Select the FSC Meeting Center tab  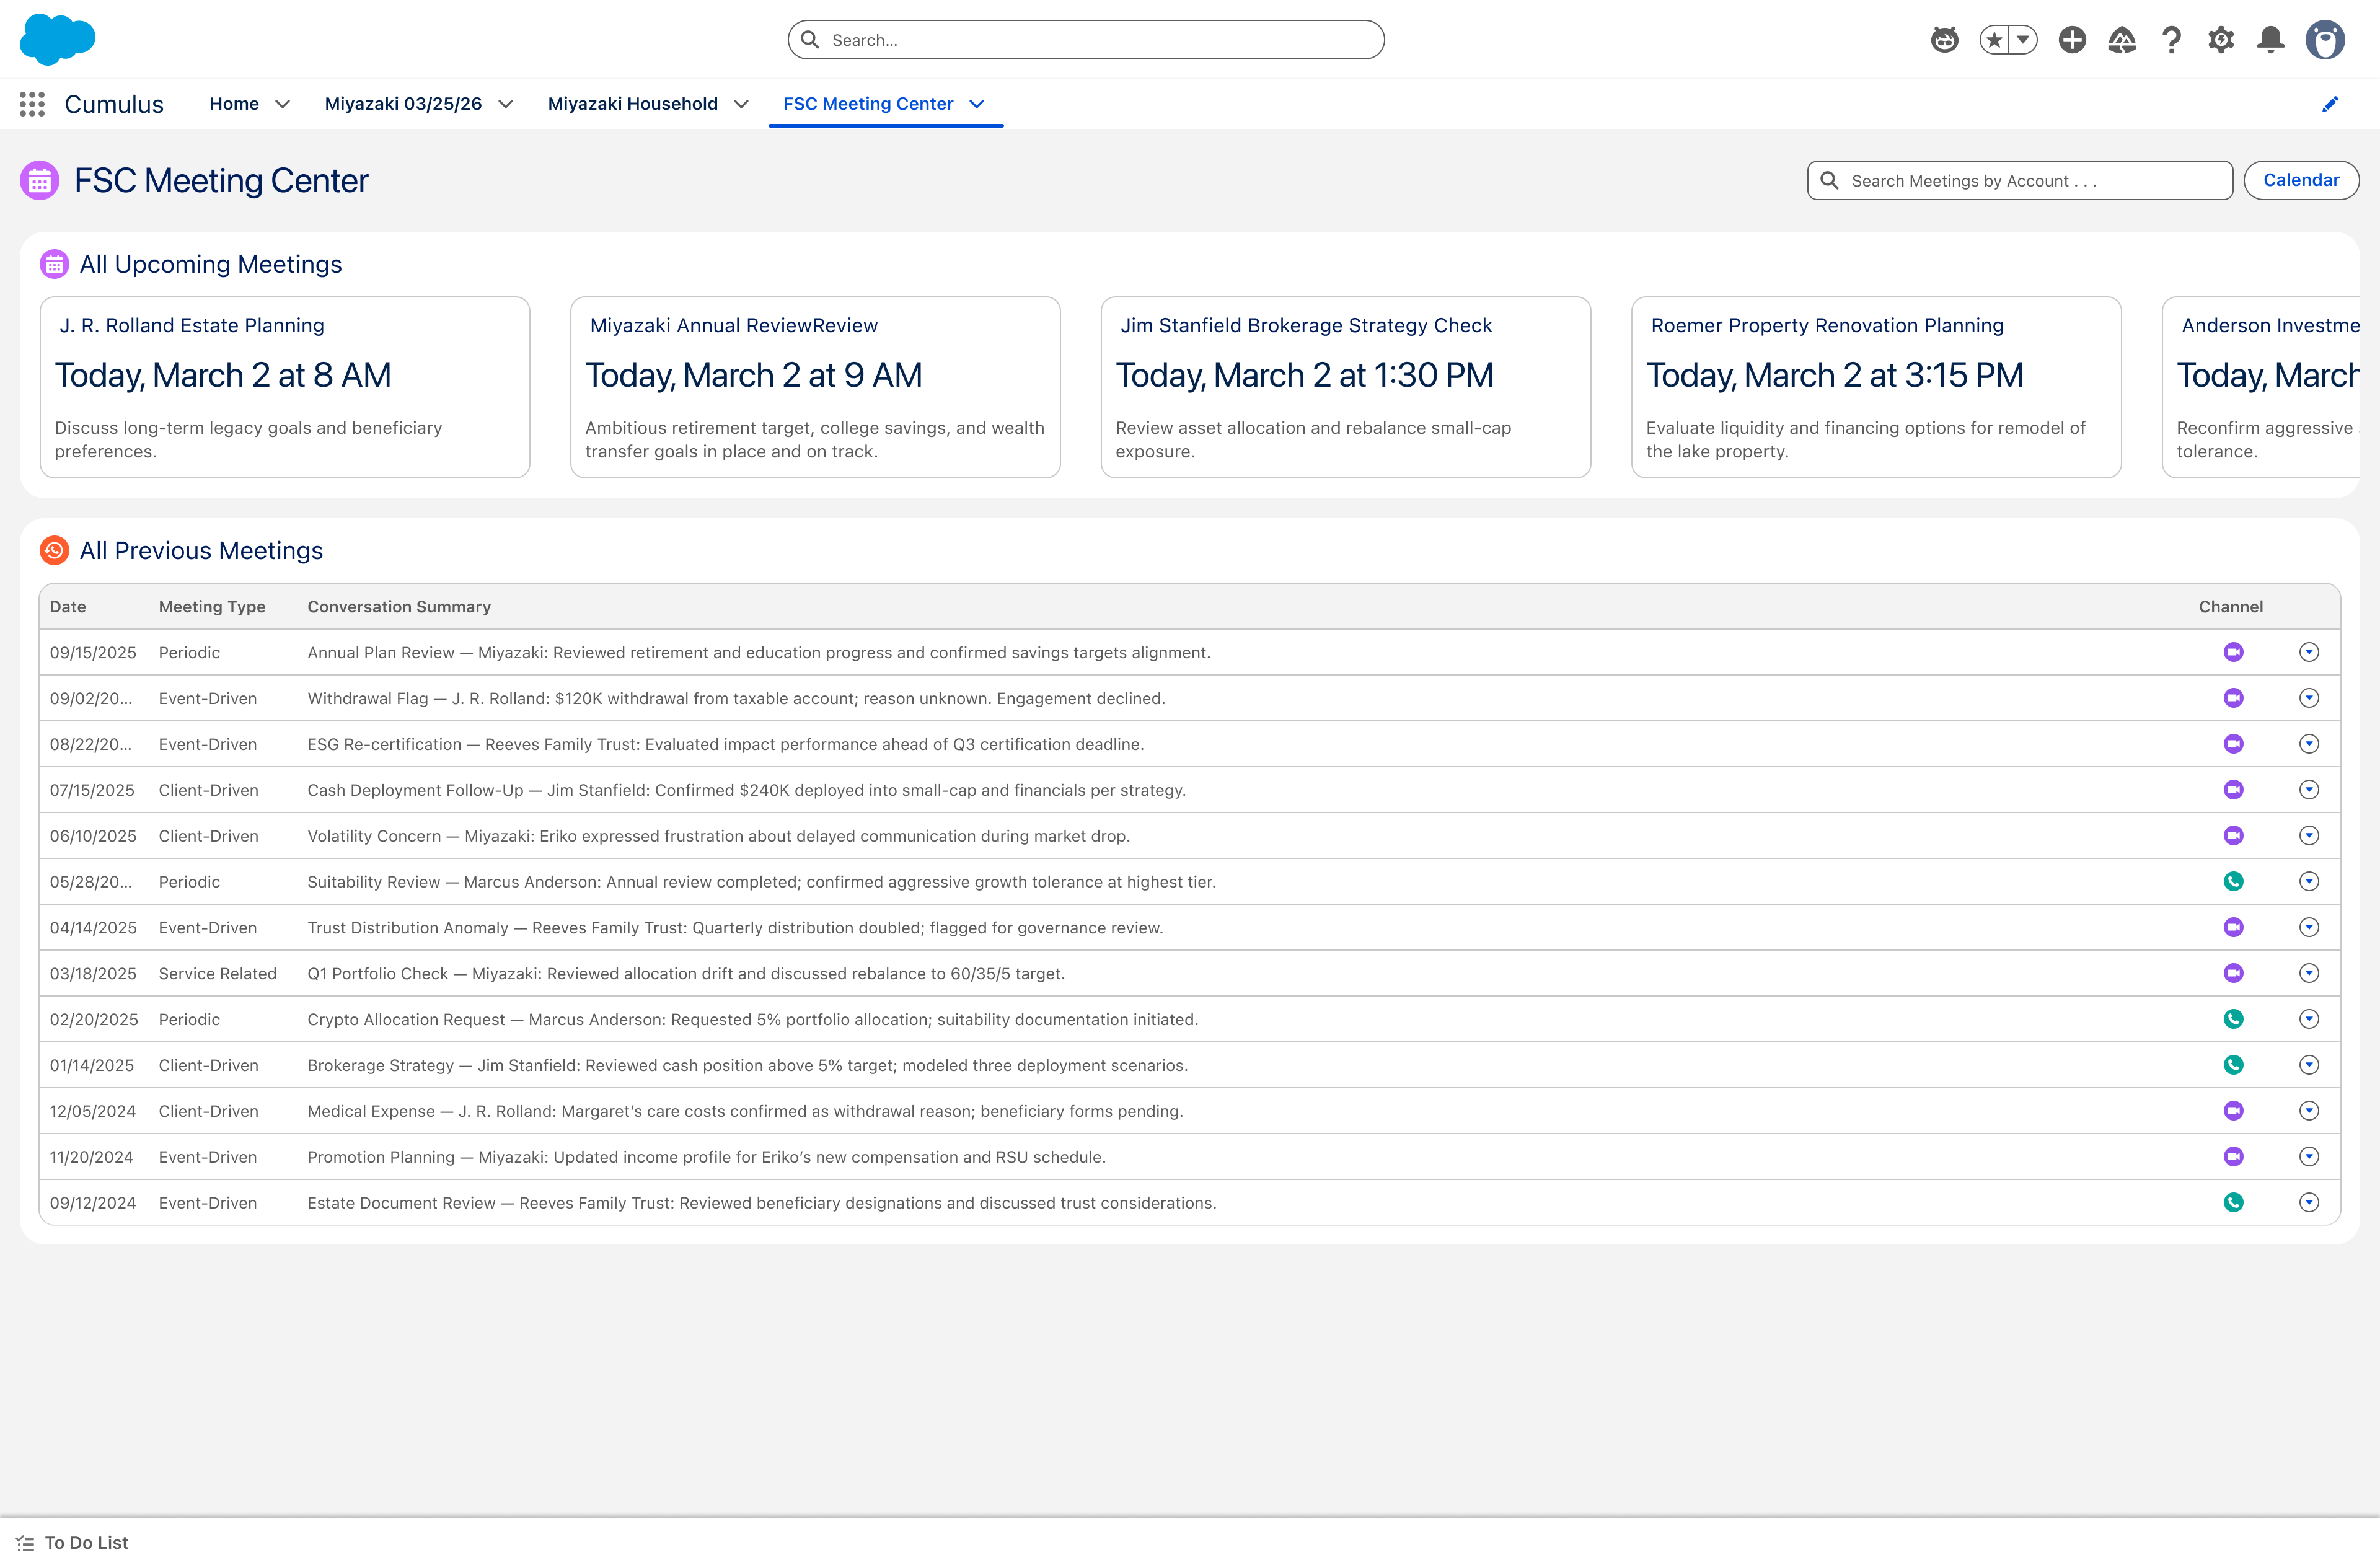click(868, 104)
